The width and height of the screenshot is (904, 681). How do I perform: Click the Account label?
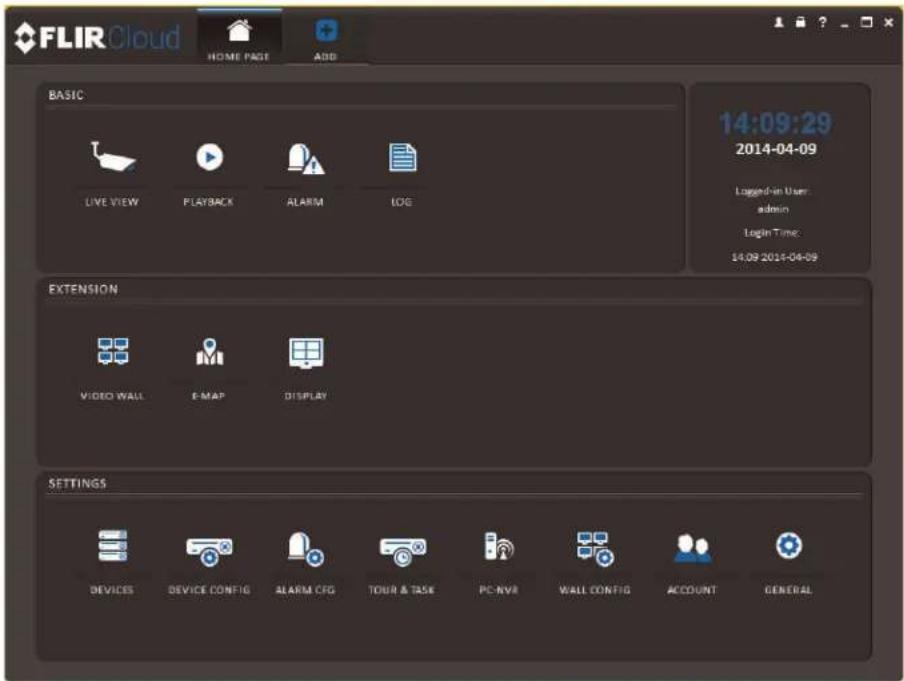coord(692,590)
